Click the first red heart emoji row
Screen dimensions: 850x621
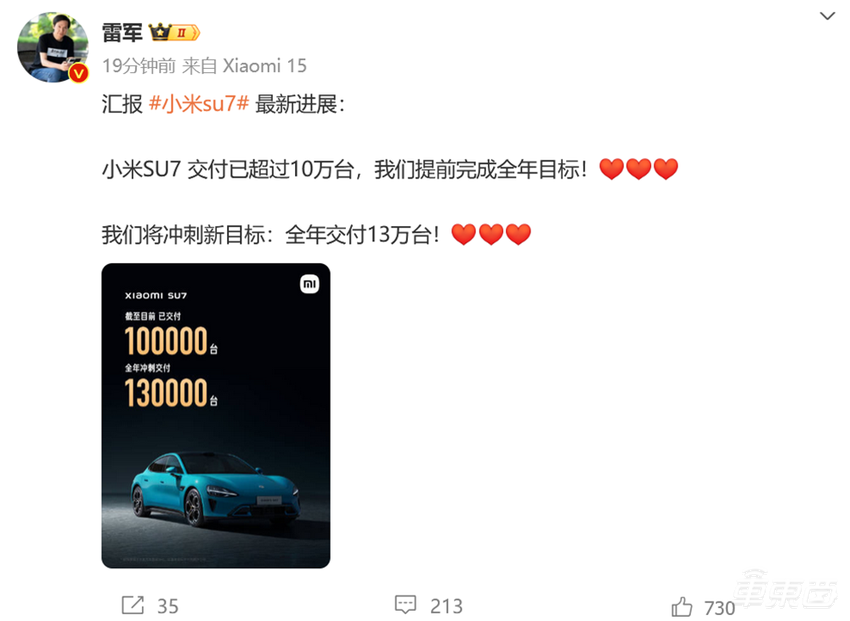click(639, 169)
